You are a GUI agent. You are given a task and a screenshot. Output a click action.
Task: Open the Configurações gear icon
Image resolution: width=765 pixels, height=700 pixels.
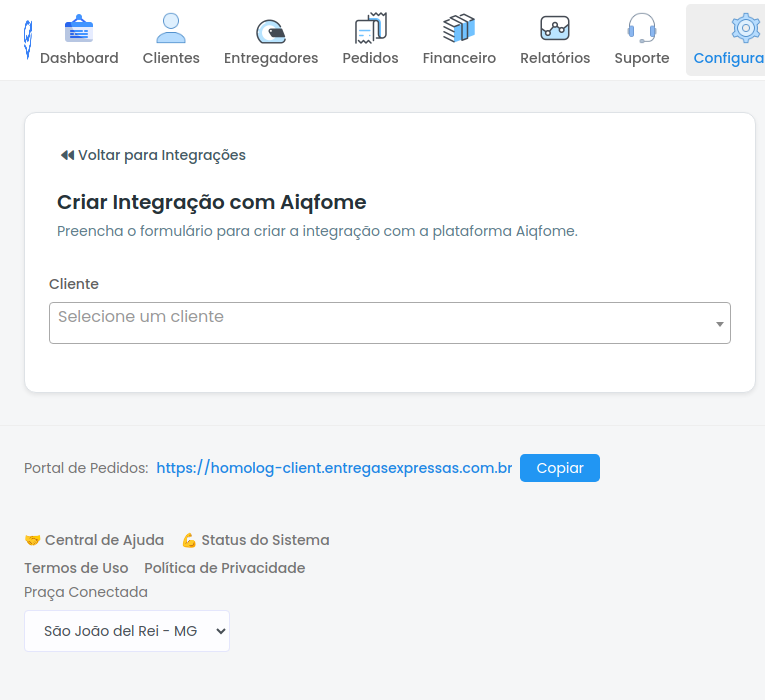[x=745, y=28]
